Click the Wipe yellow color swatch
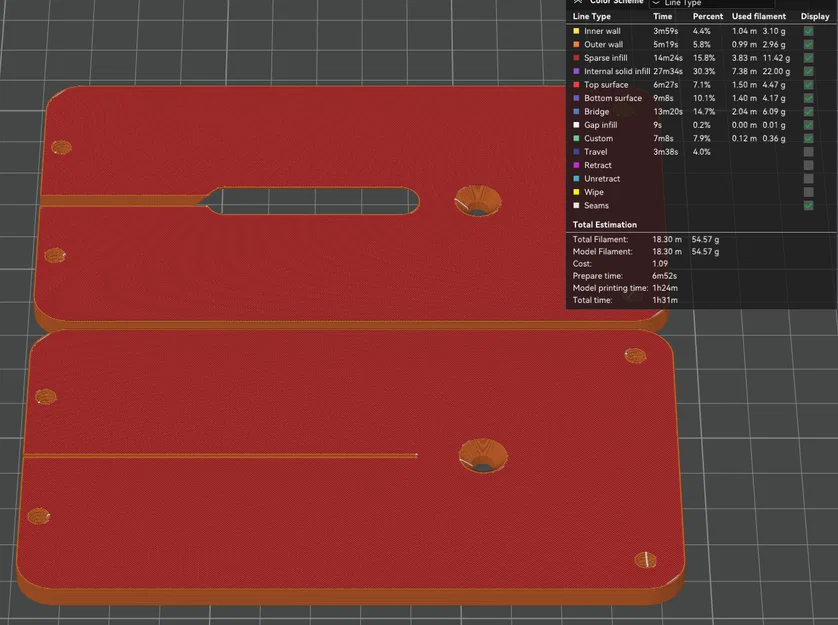Screen dimensions: 838x625 pyautogui.click(x=576, y=192)
